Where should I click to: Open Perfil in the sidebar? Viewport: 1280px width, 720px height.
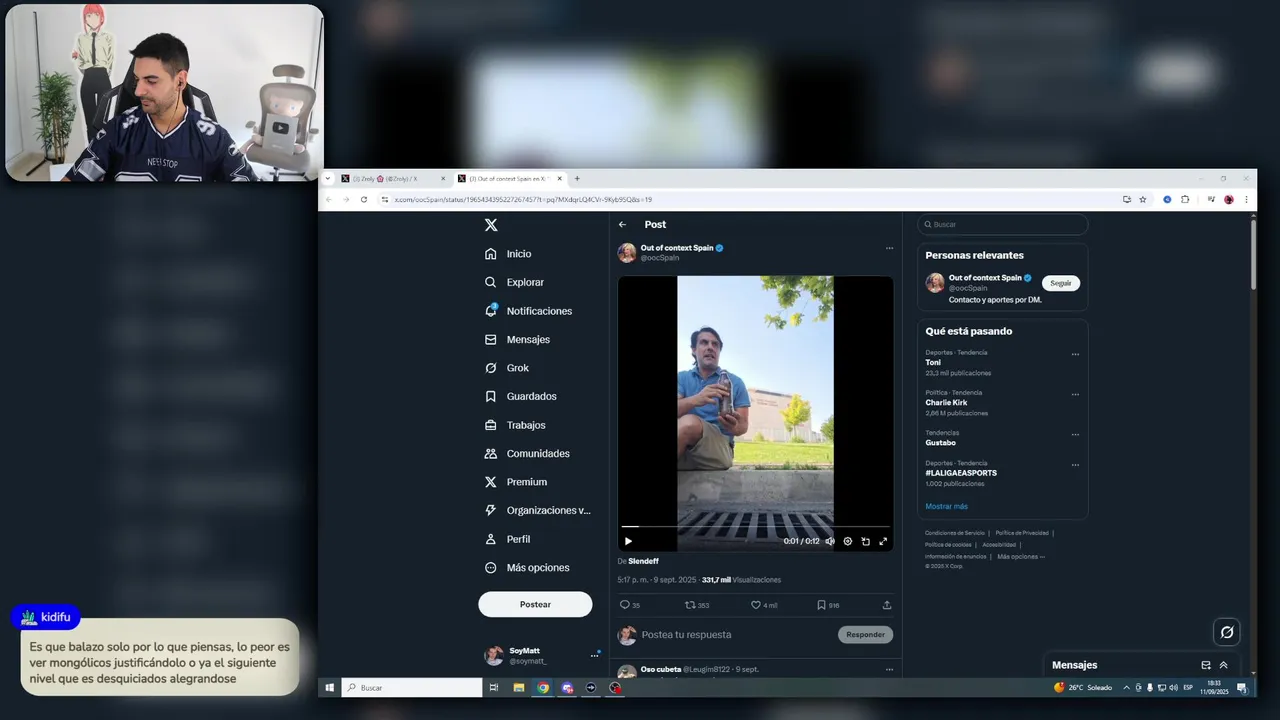coord(508,539)
